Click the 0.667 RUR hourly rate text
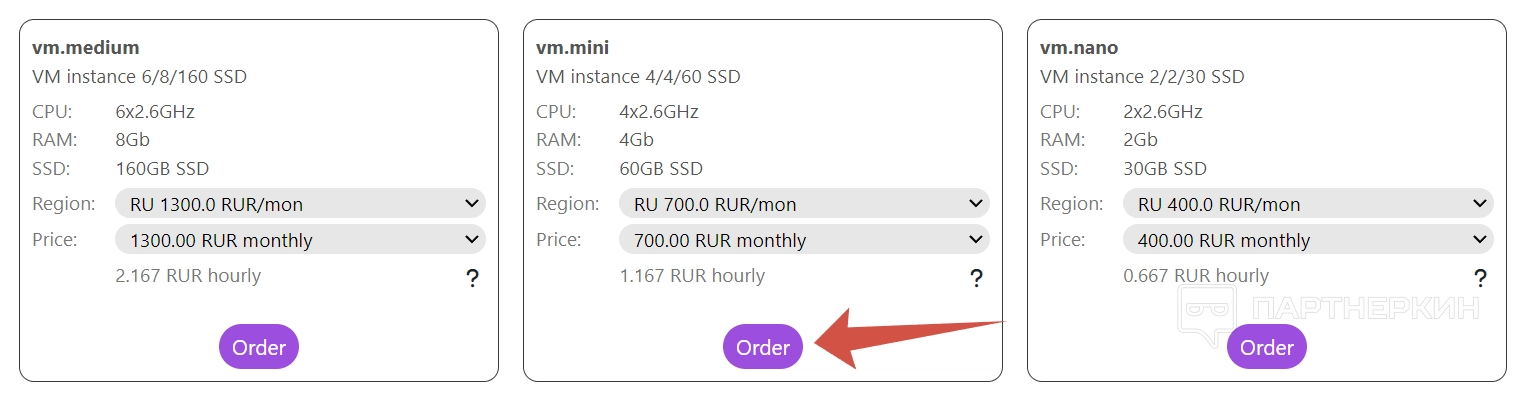This screenshot has width=1531, height=401. (1196, 276)
